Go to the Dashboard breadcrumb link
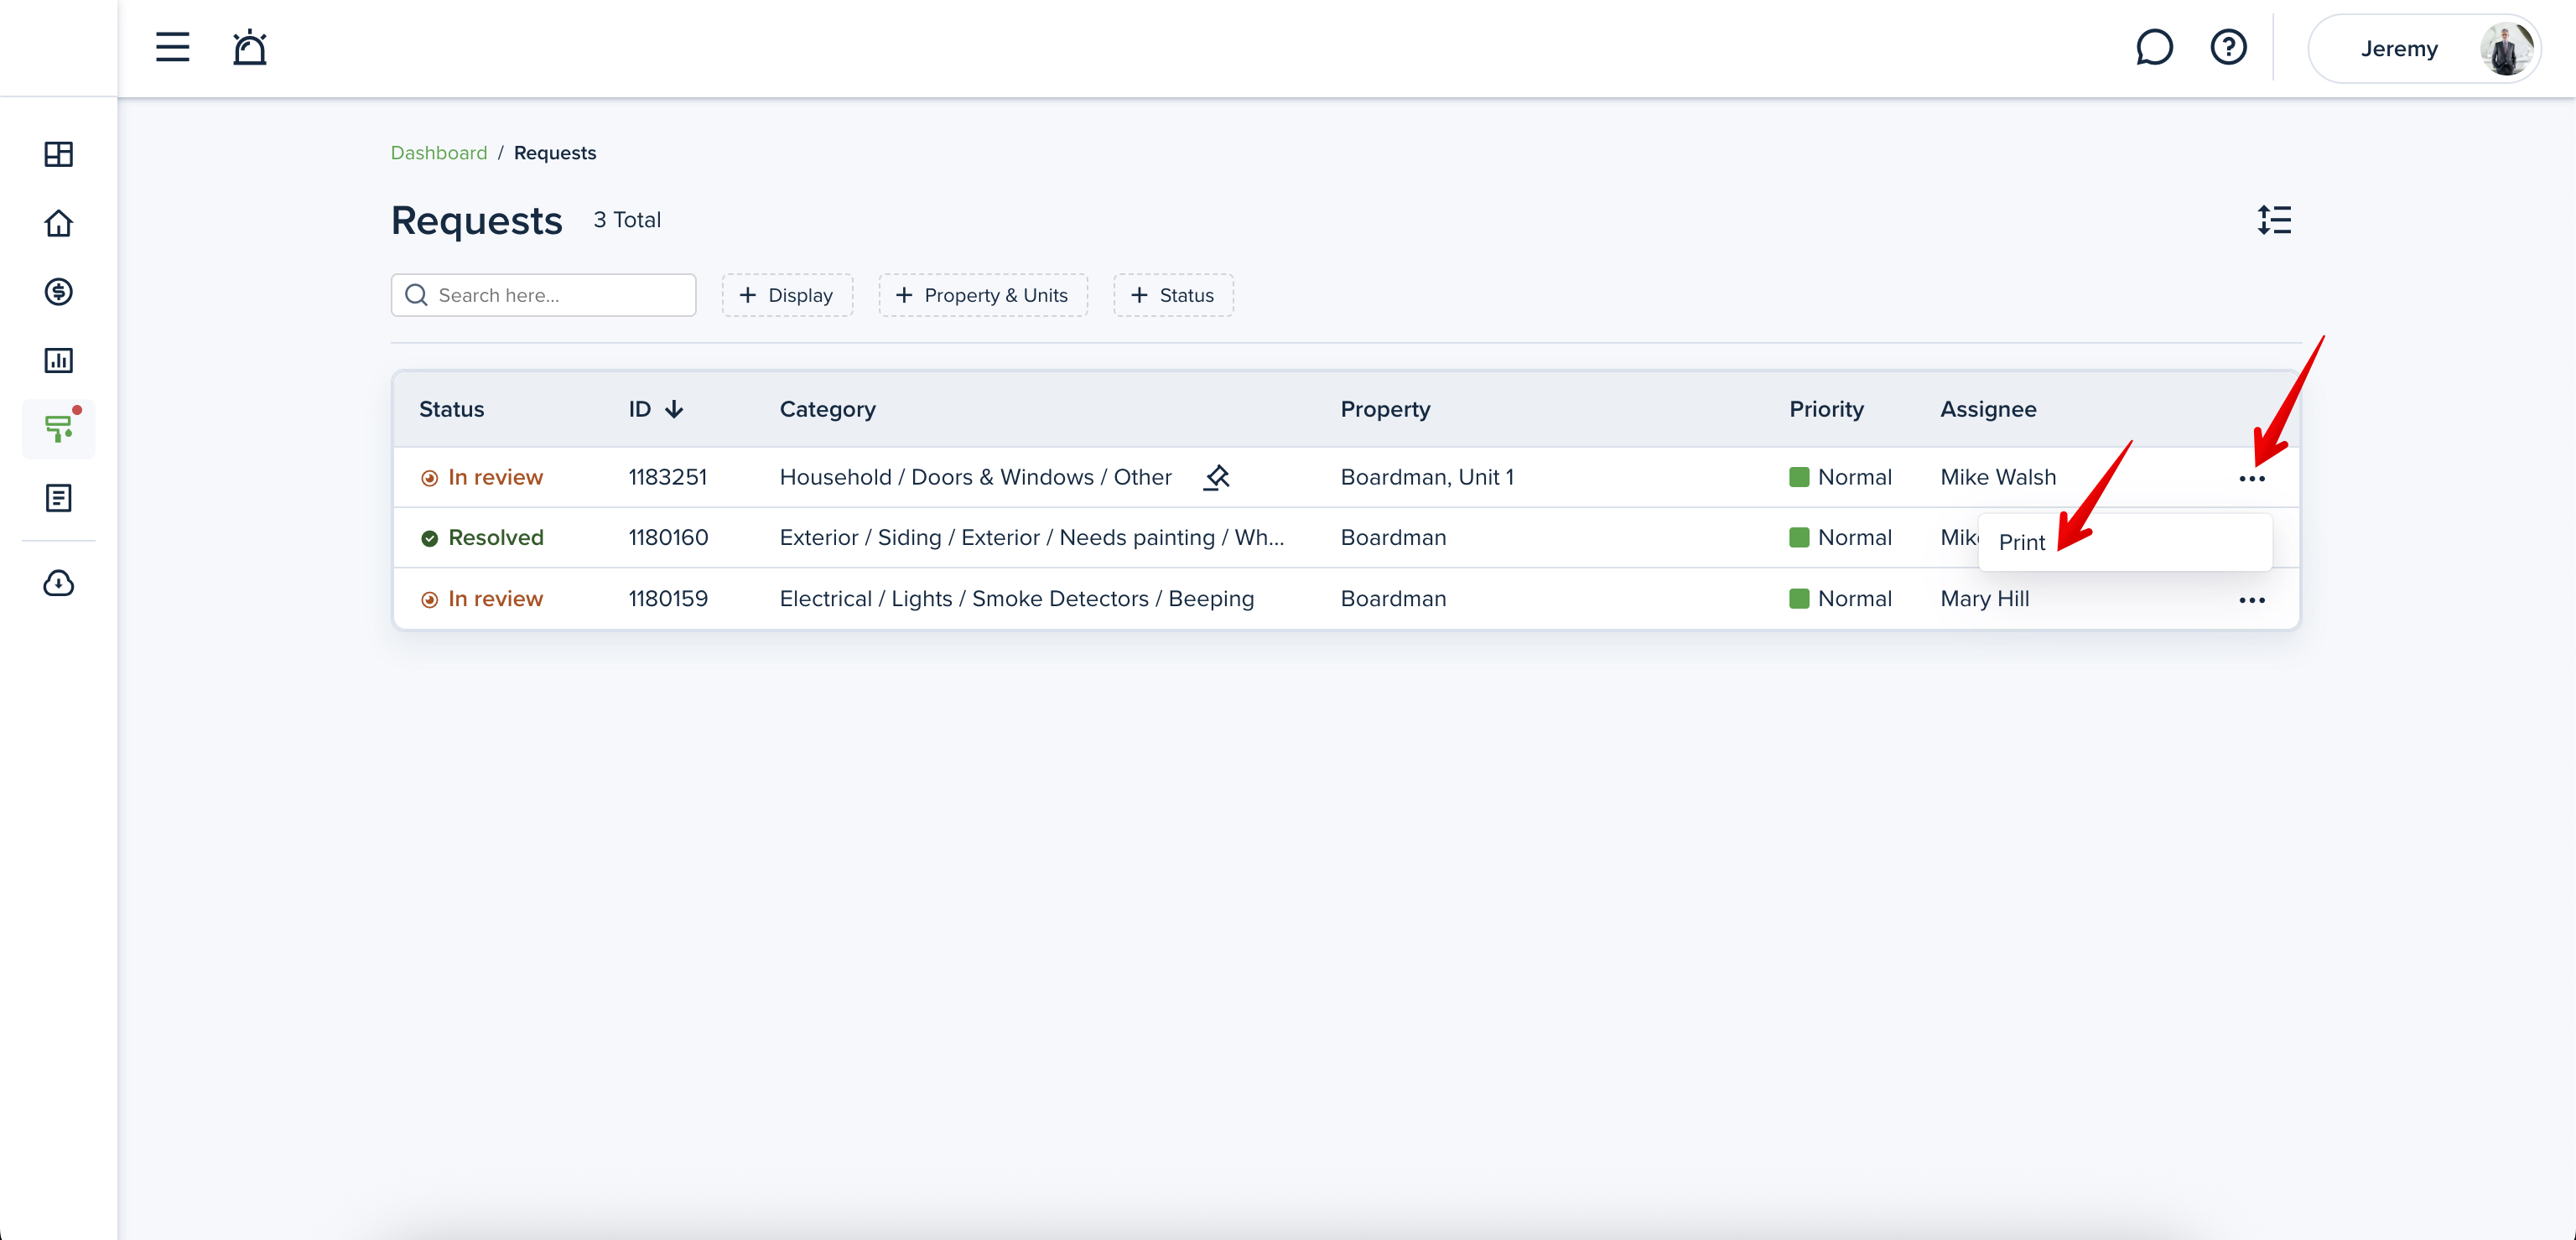The width and height of the screenshot is (2576, 1240). [x=438, y=153]
